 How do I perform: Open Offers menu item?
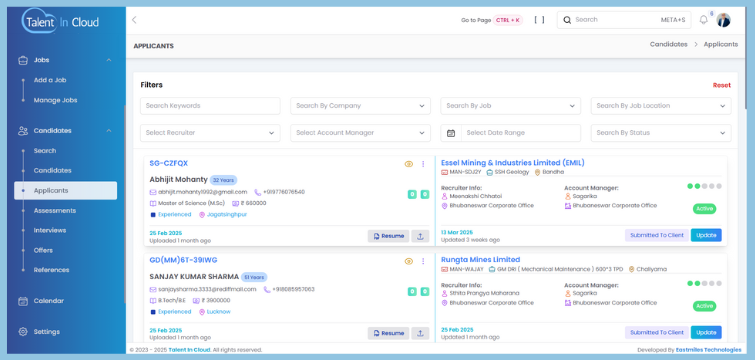pos(43,250)
